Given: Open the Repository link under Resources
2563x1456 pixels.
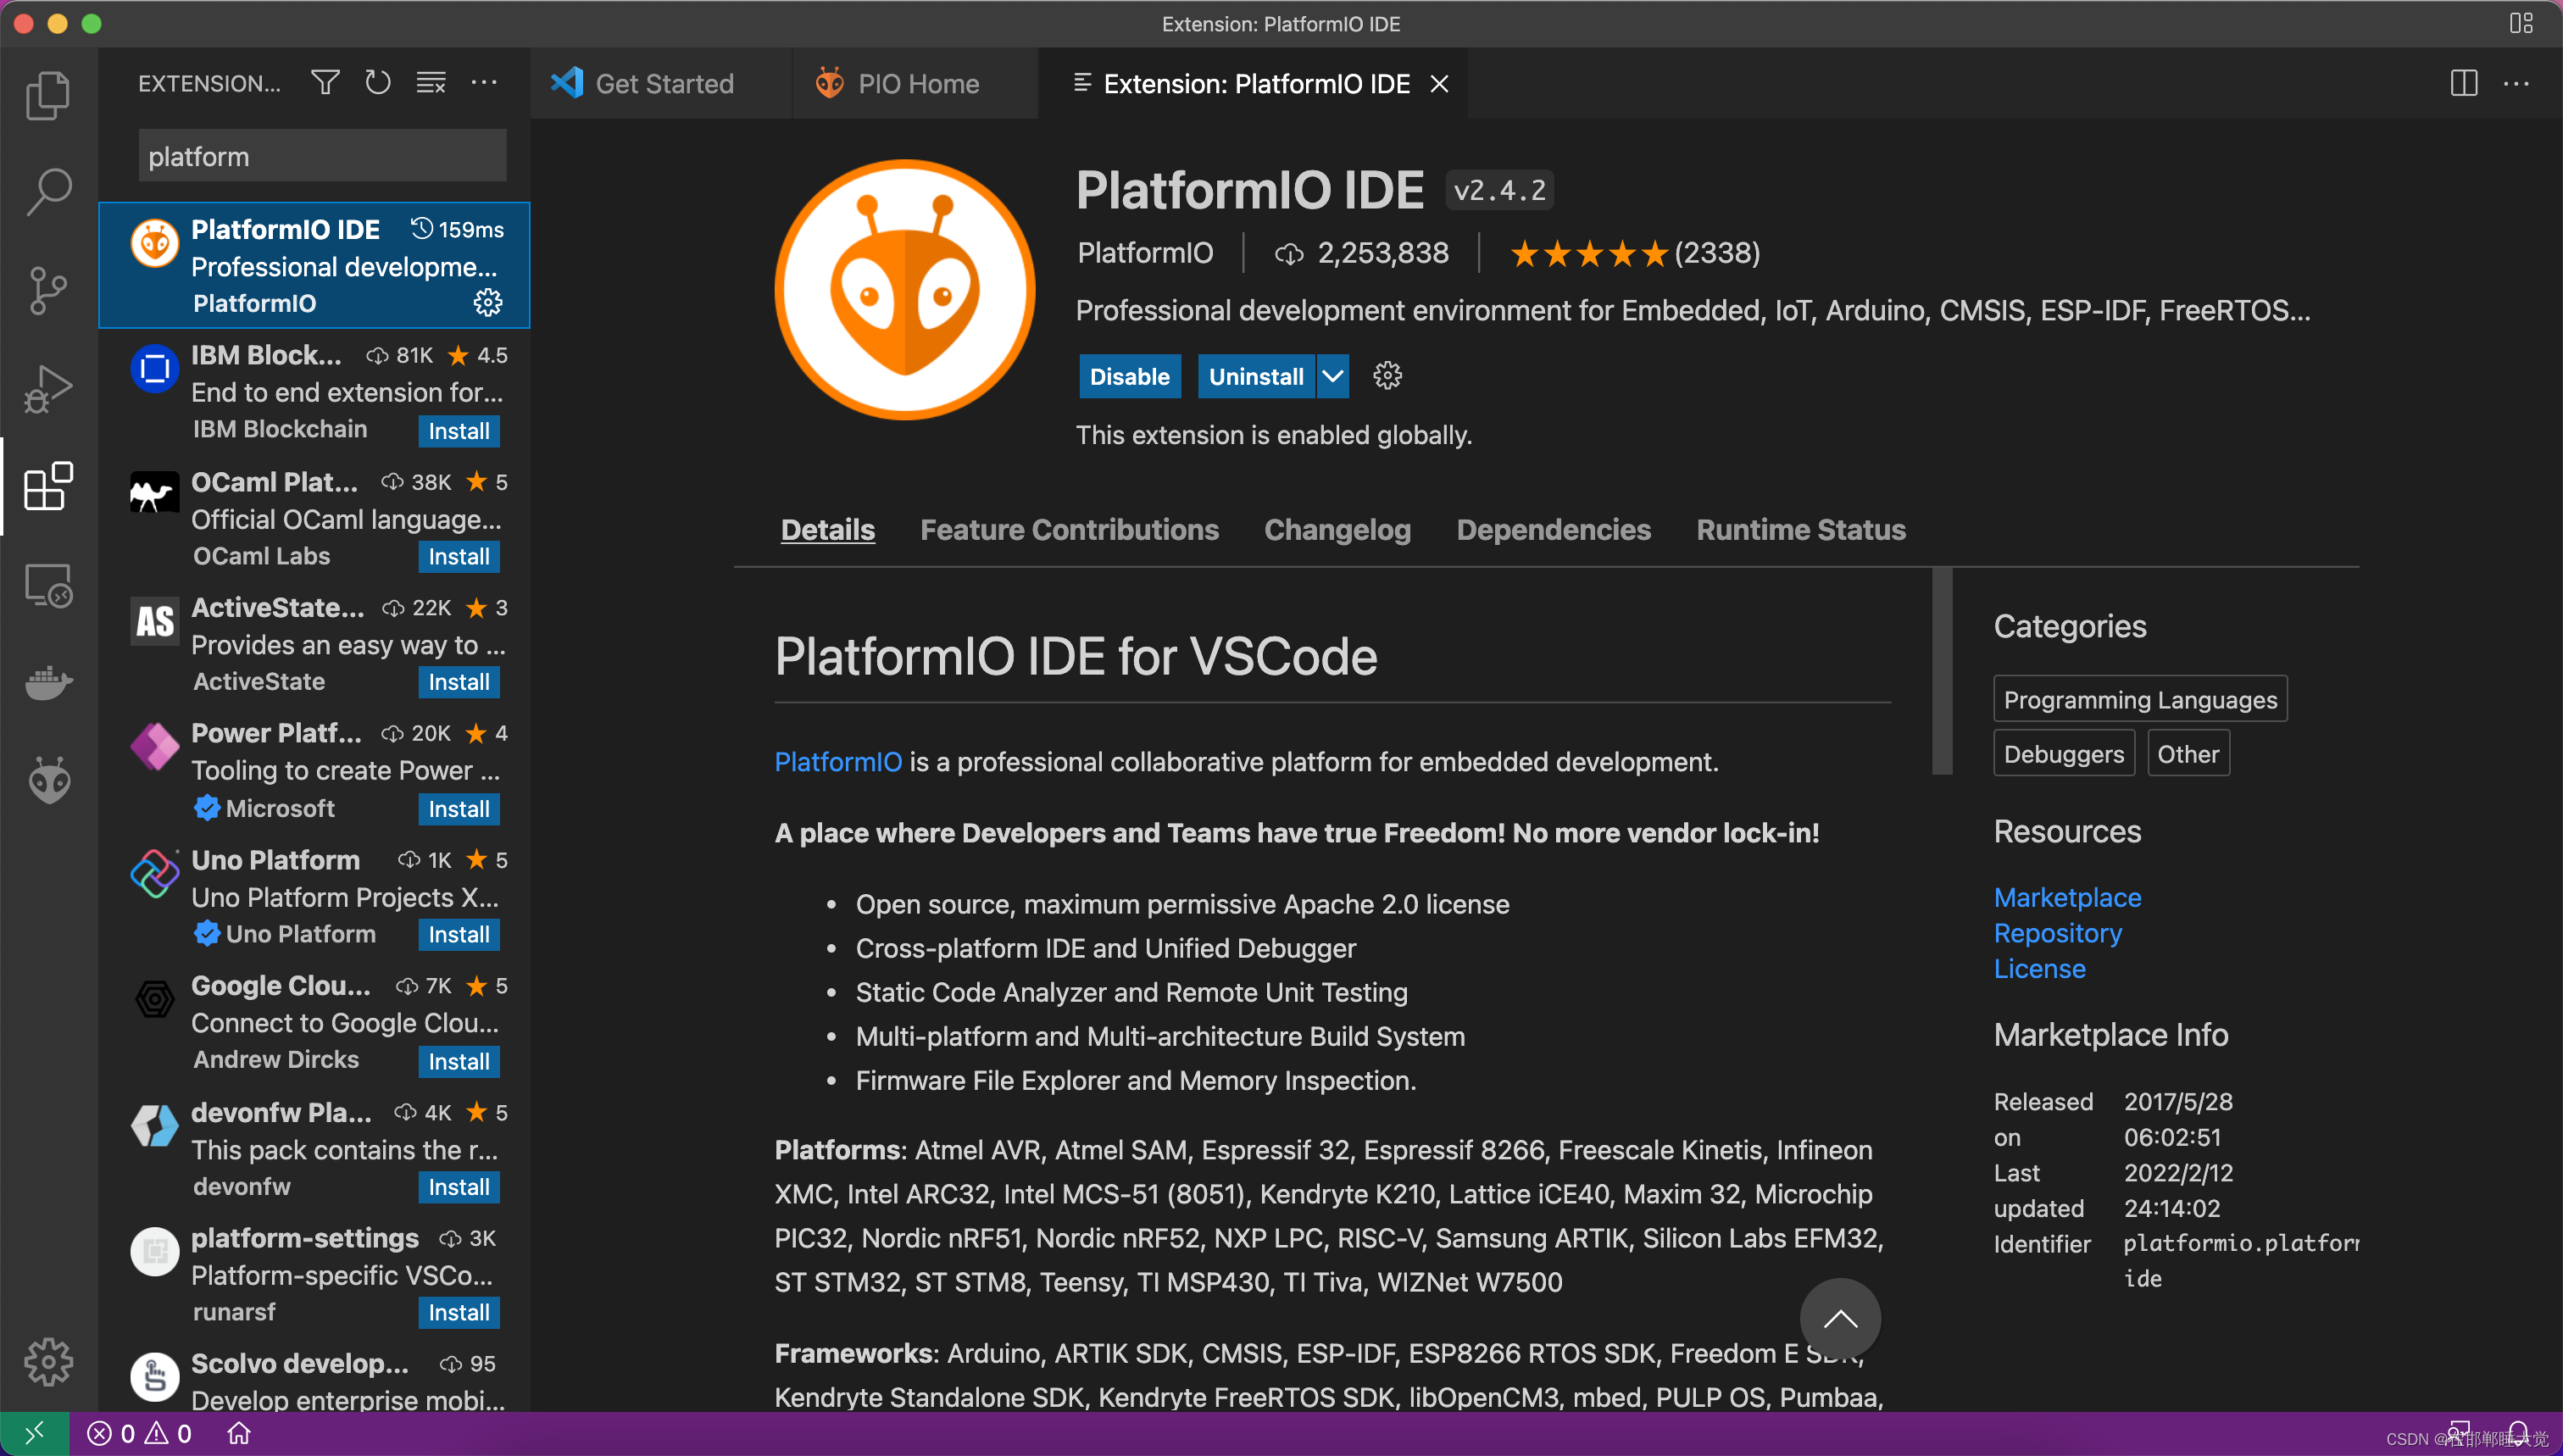Looking at the screenshot, I should (2057, 933).
